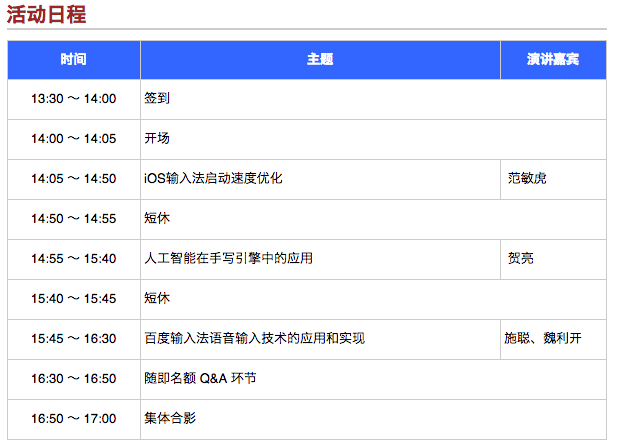The height and width of the screenshot is (447, 618).
Task: Click the 14:50 ~ 14:55 time cell
Action: click(73, 219)
